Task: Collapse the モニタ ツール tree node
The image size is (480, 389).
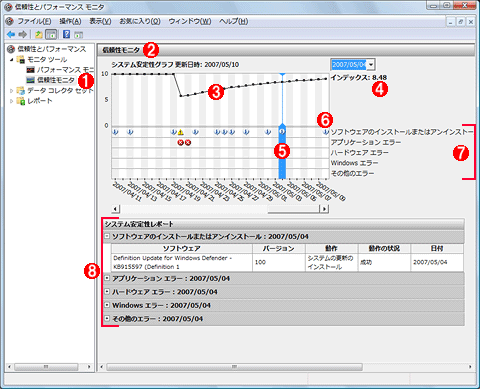Action: pyautogui.click(x=11, y=59)
